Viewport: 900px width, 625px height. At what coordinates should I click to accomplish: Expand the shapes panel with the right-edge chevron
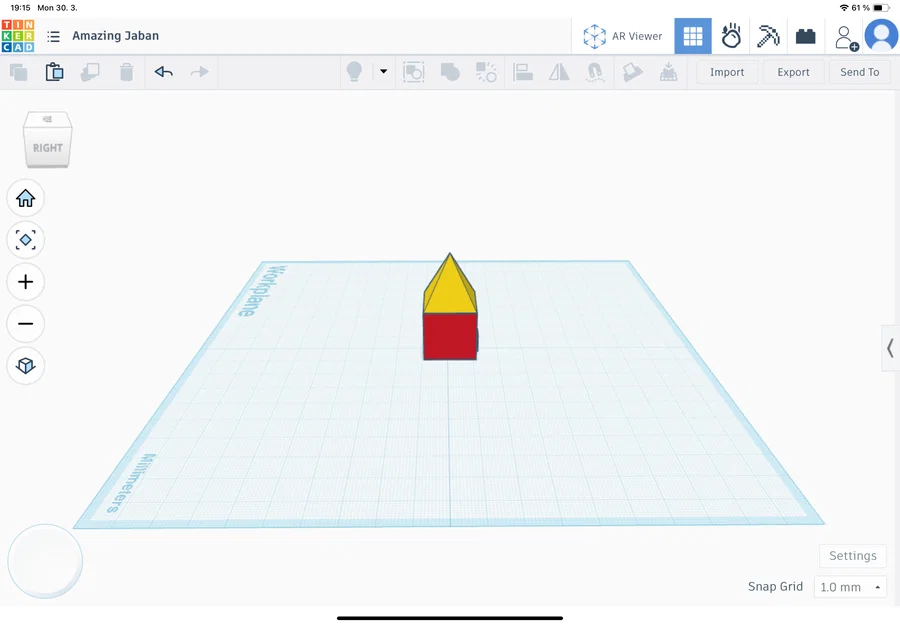click(x=890, y=348)
